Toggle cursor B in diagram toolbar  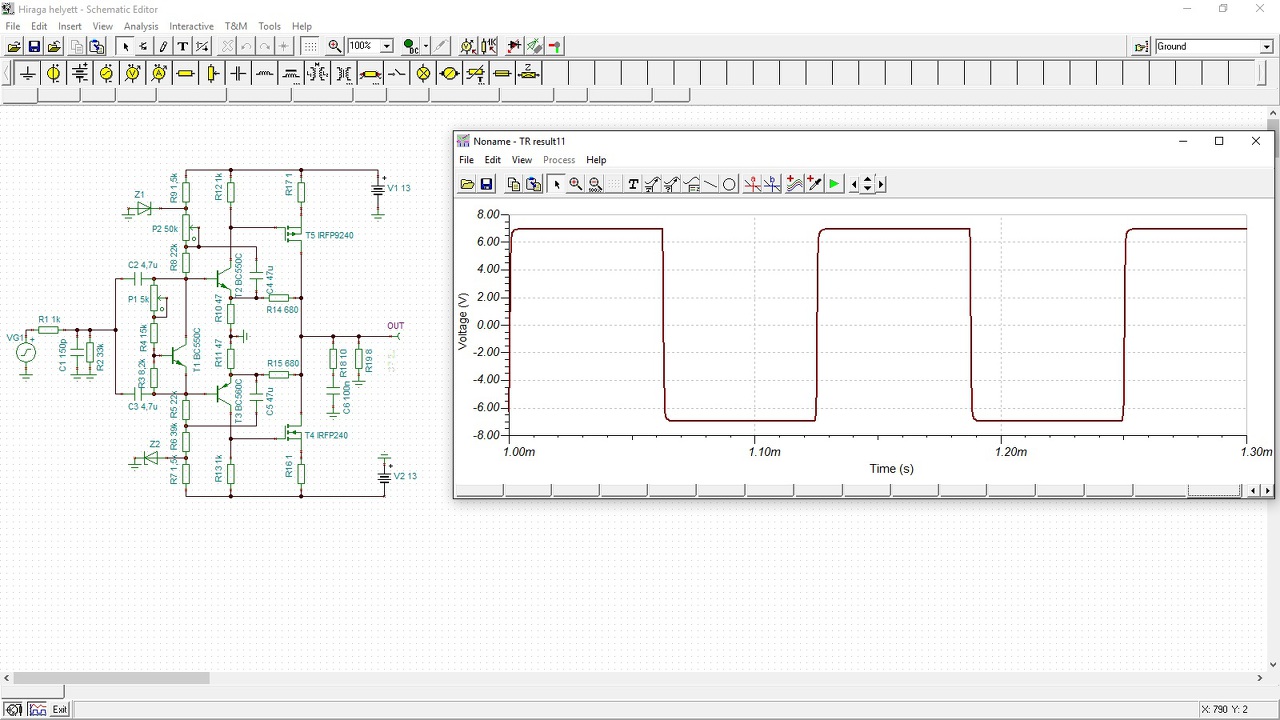[772, 184]
